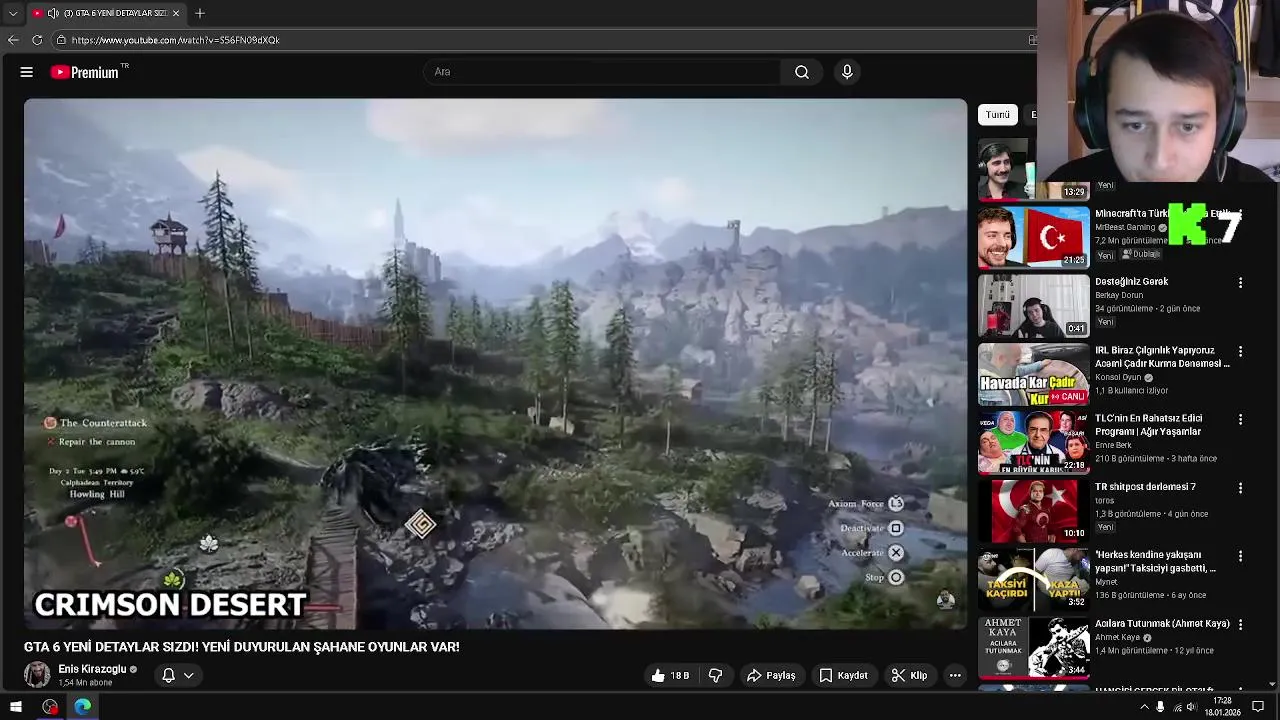
Task: Mute the tab via speaker icon
Action: click(x=53, y=13)
